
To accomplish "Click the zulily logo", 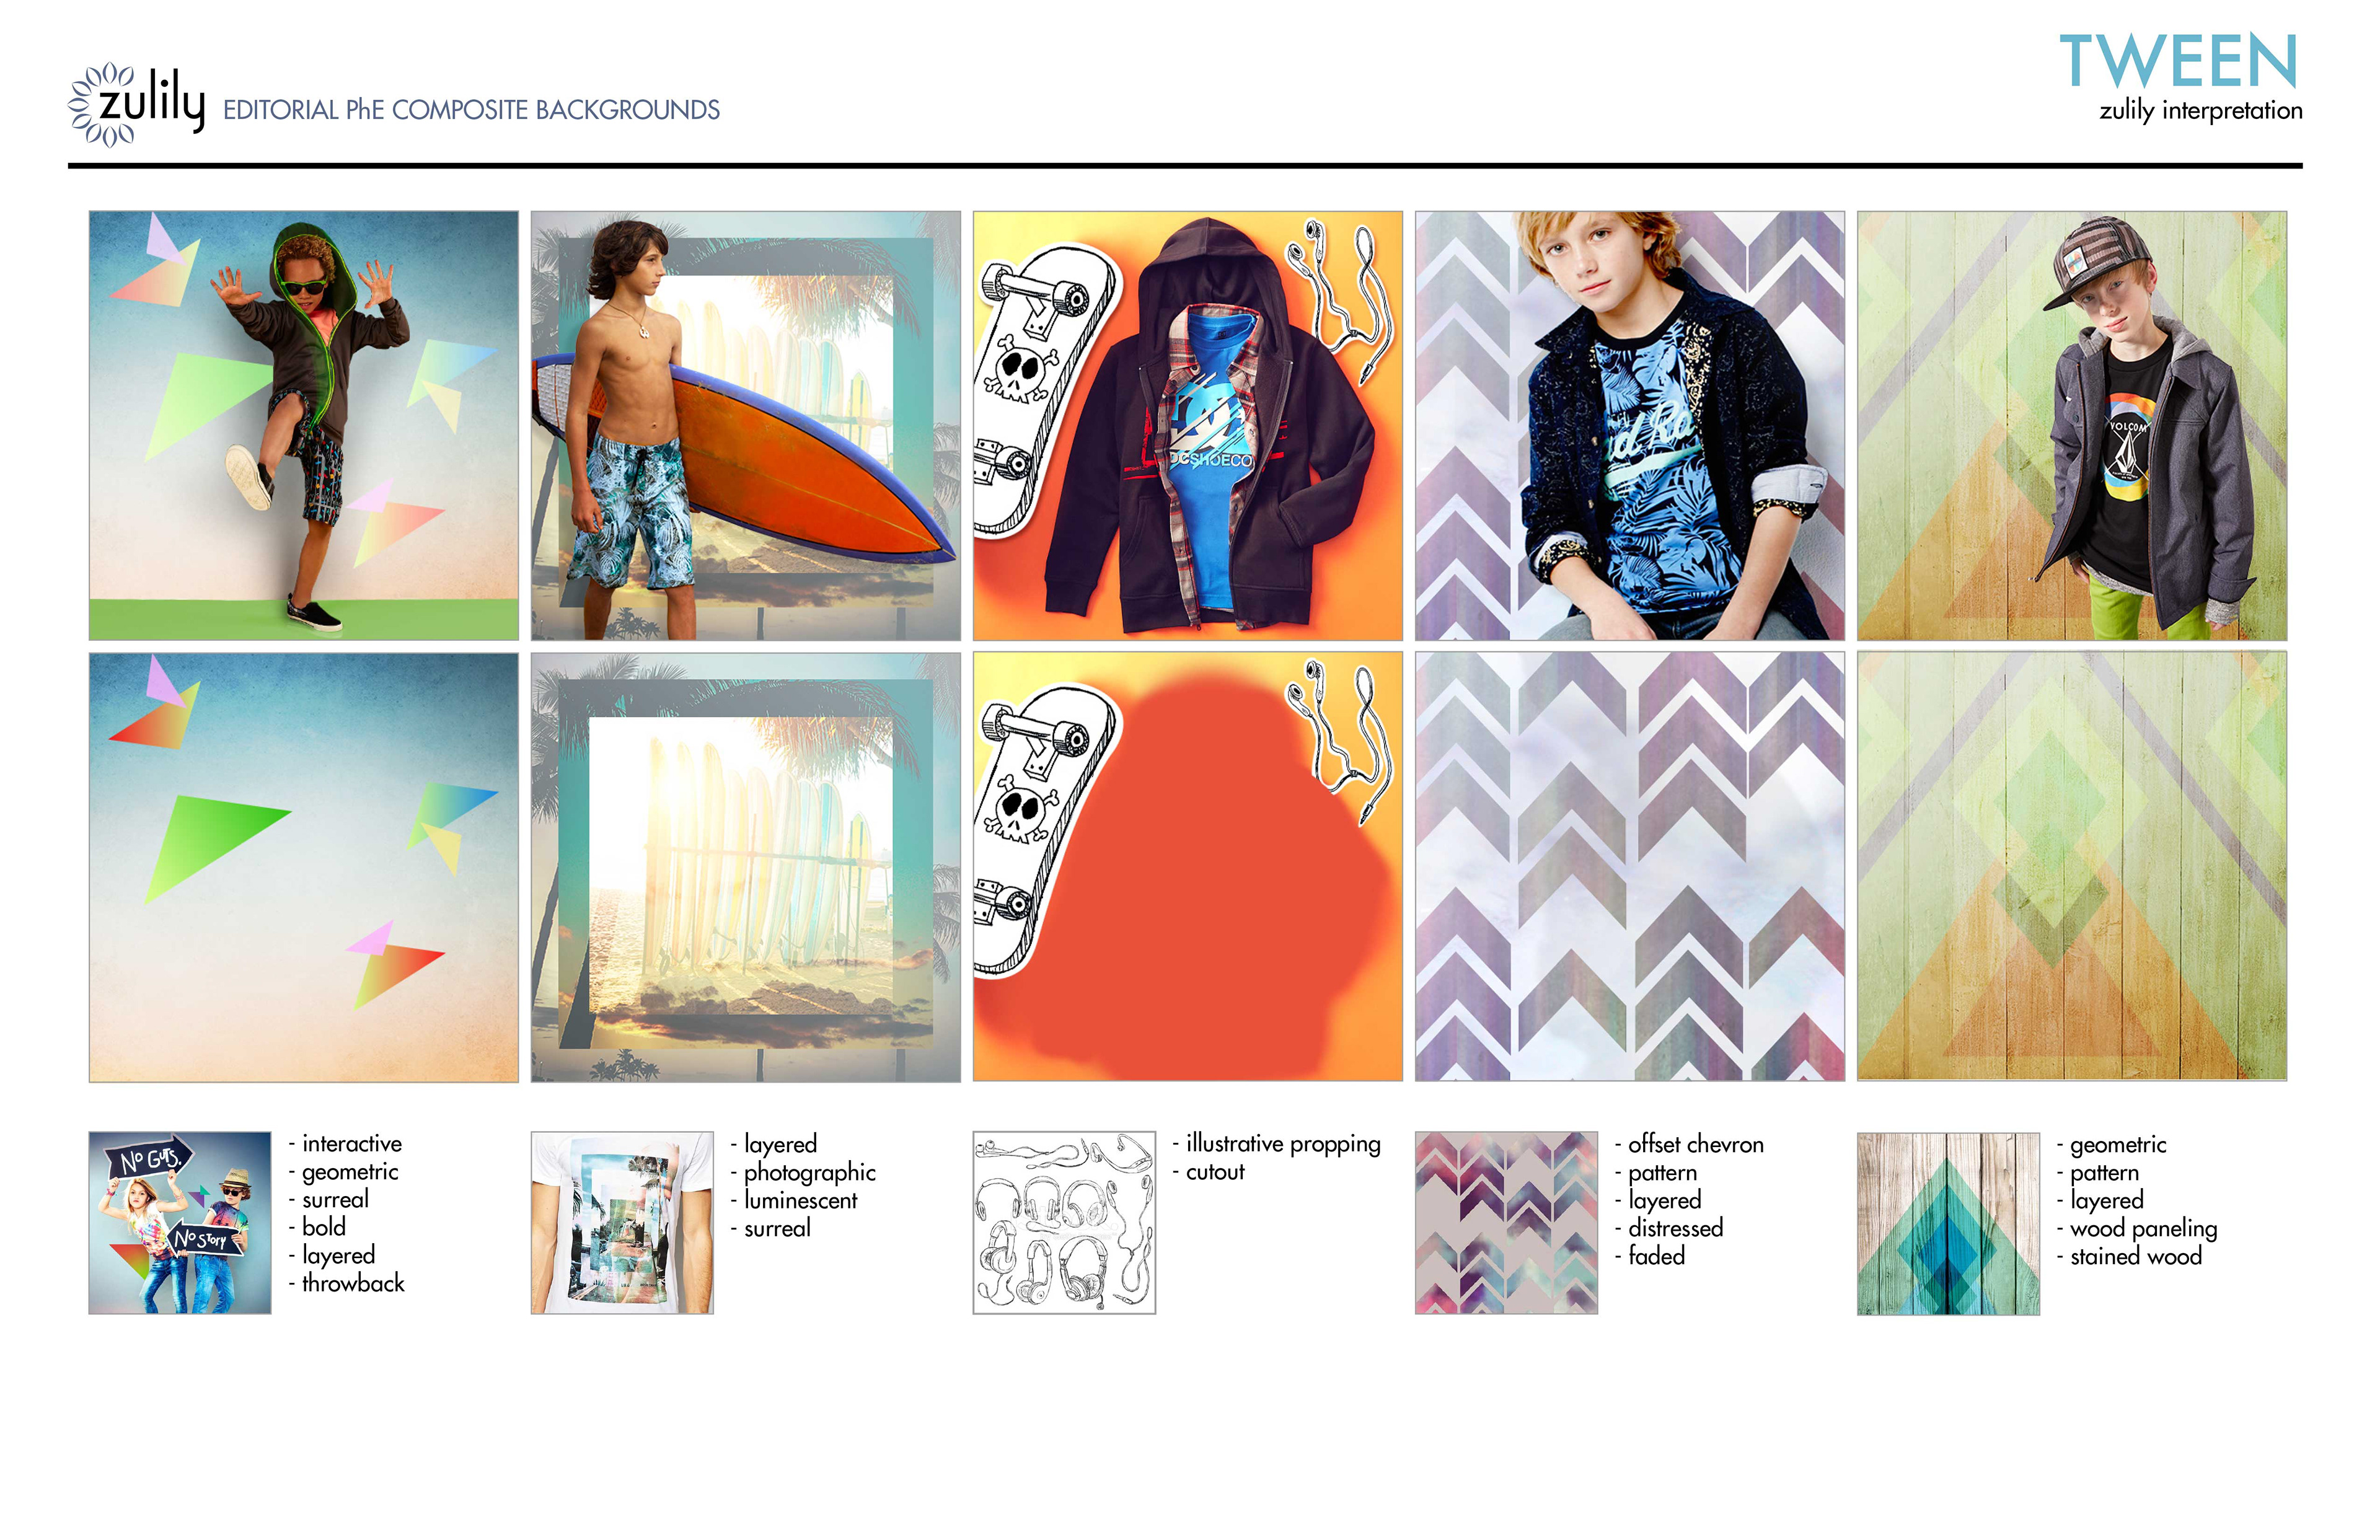I will click(x=137, y=105).
